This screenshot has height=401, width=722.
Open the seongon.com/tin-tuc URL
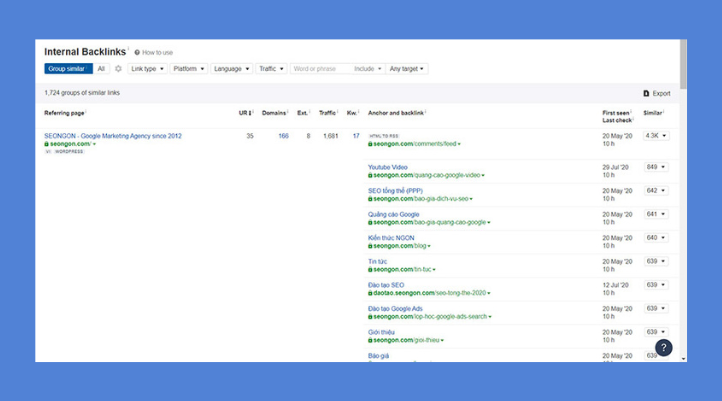coord(402,269)
